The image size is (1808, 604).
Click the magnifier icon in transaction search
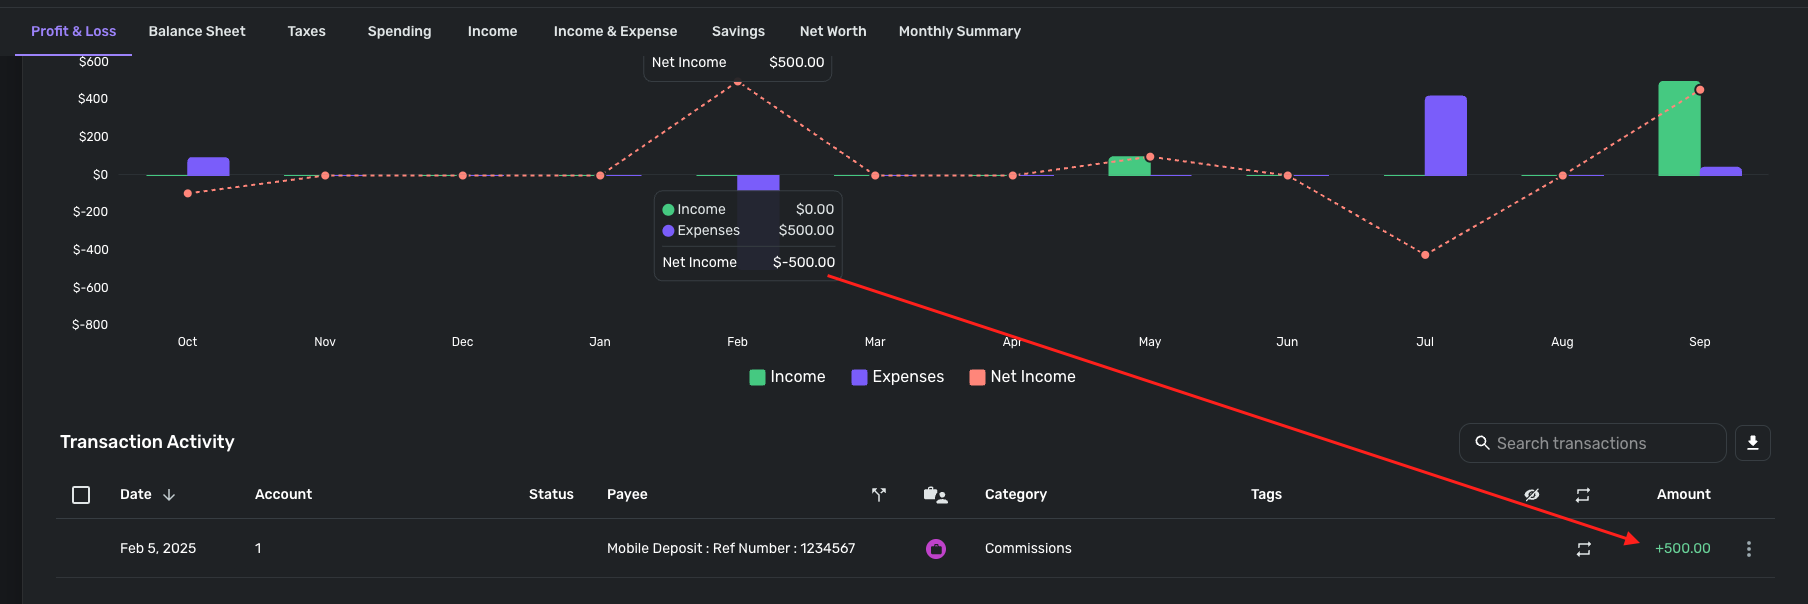pos(1482,443)
